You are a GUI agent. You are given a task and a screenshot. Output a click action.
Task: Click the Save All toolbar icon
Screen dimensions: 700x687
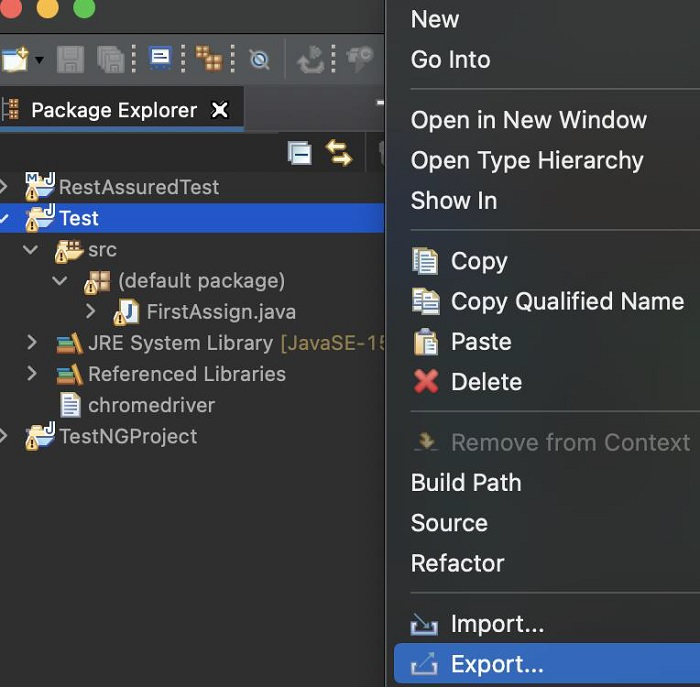tap(110, 59)
